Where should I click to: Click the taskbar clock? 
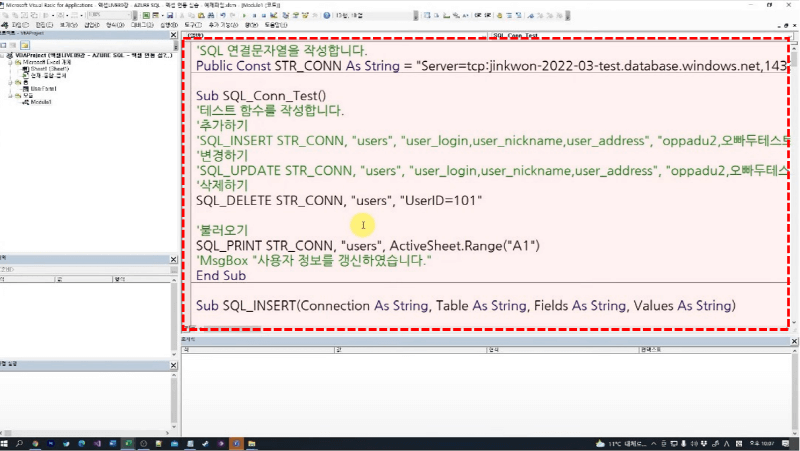click(x=762, y=444)
